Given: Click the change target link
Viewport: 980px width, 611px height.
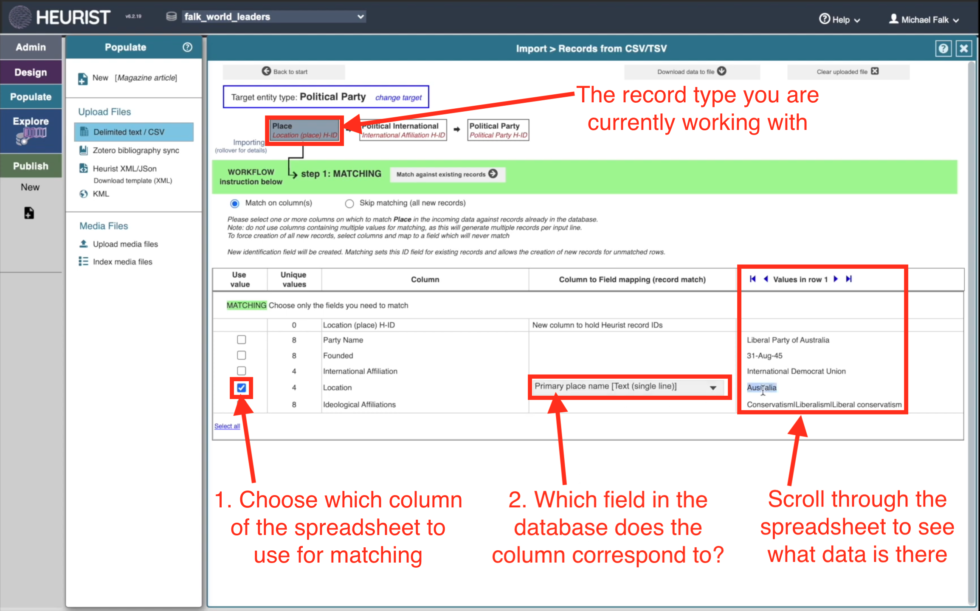Looking at the screenshot, I should (398, 97).
